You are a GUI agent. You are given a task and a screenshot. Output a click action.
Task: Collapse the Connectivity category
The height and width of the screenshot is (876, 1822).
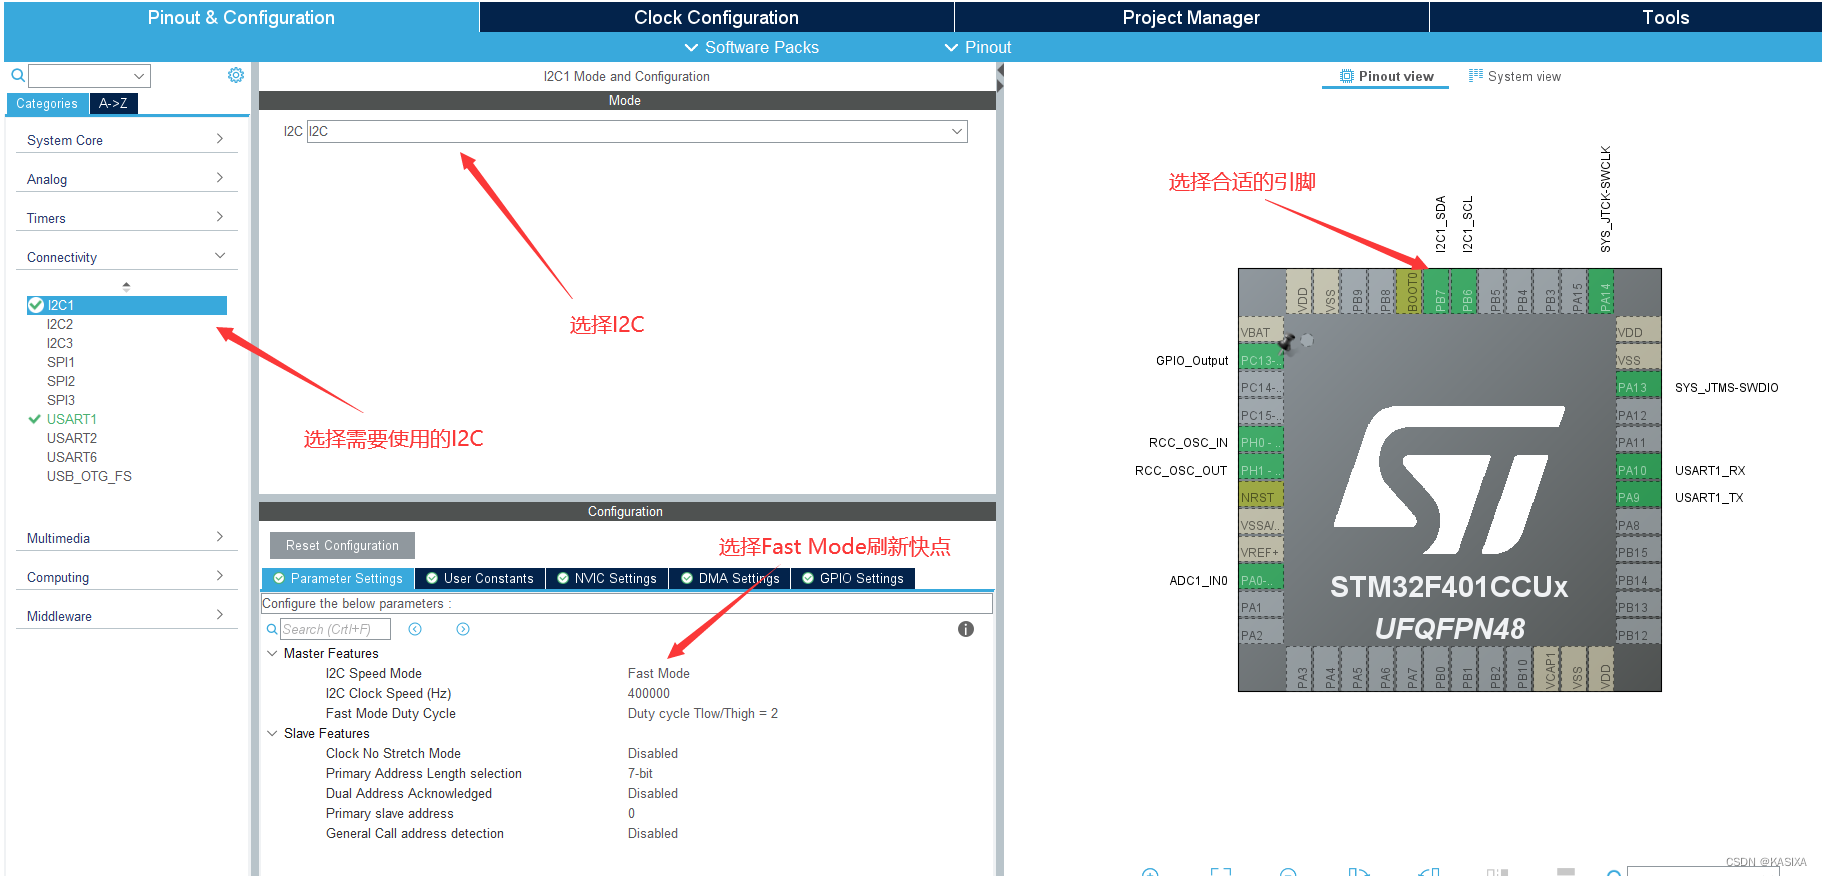click(220, 256)
